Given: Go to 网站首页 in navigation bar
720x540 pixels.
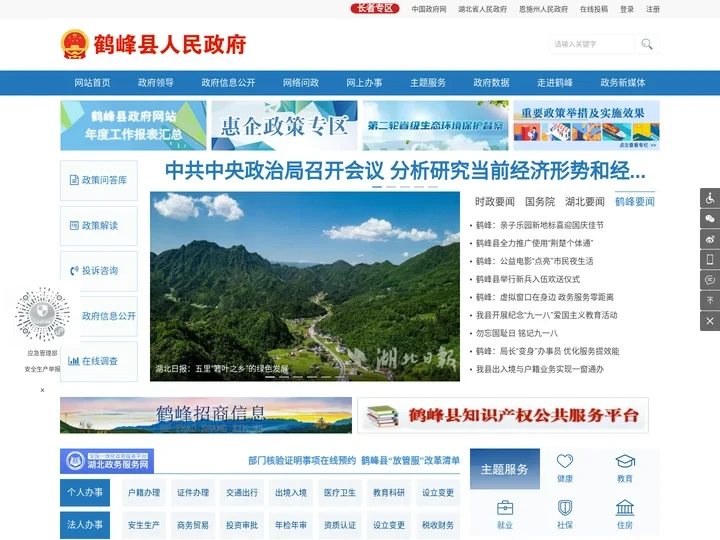Looking at the screenshot, I should 92,83.
